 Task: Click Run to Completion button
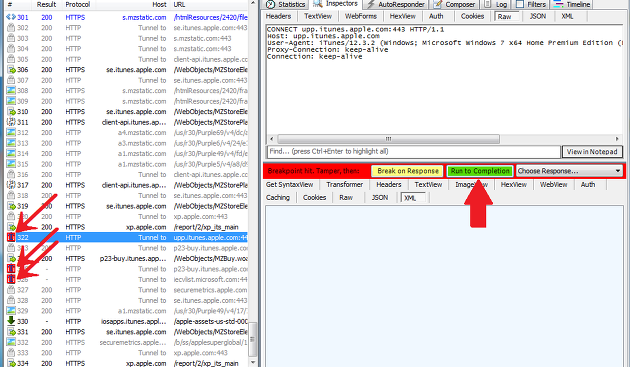coord(480,171)
